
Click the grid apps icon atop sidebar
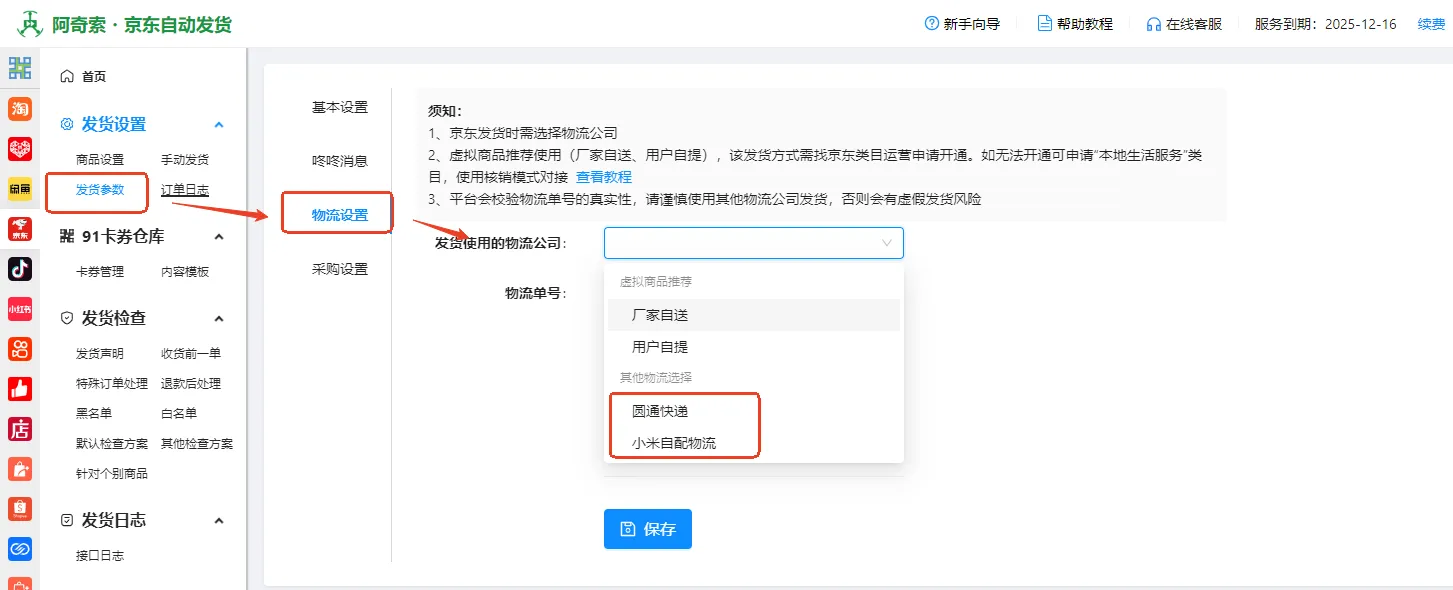point(20,68)
